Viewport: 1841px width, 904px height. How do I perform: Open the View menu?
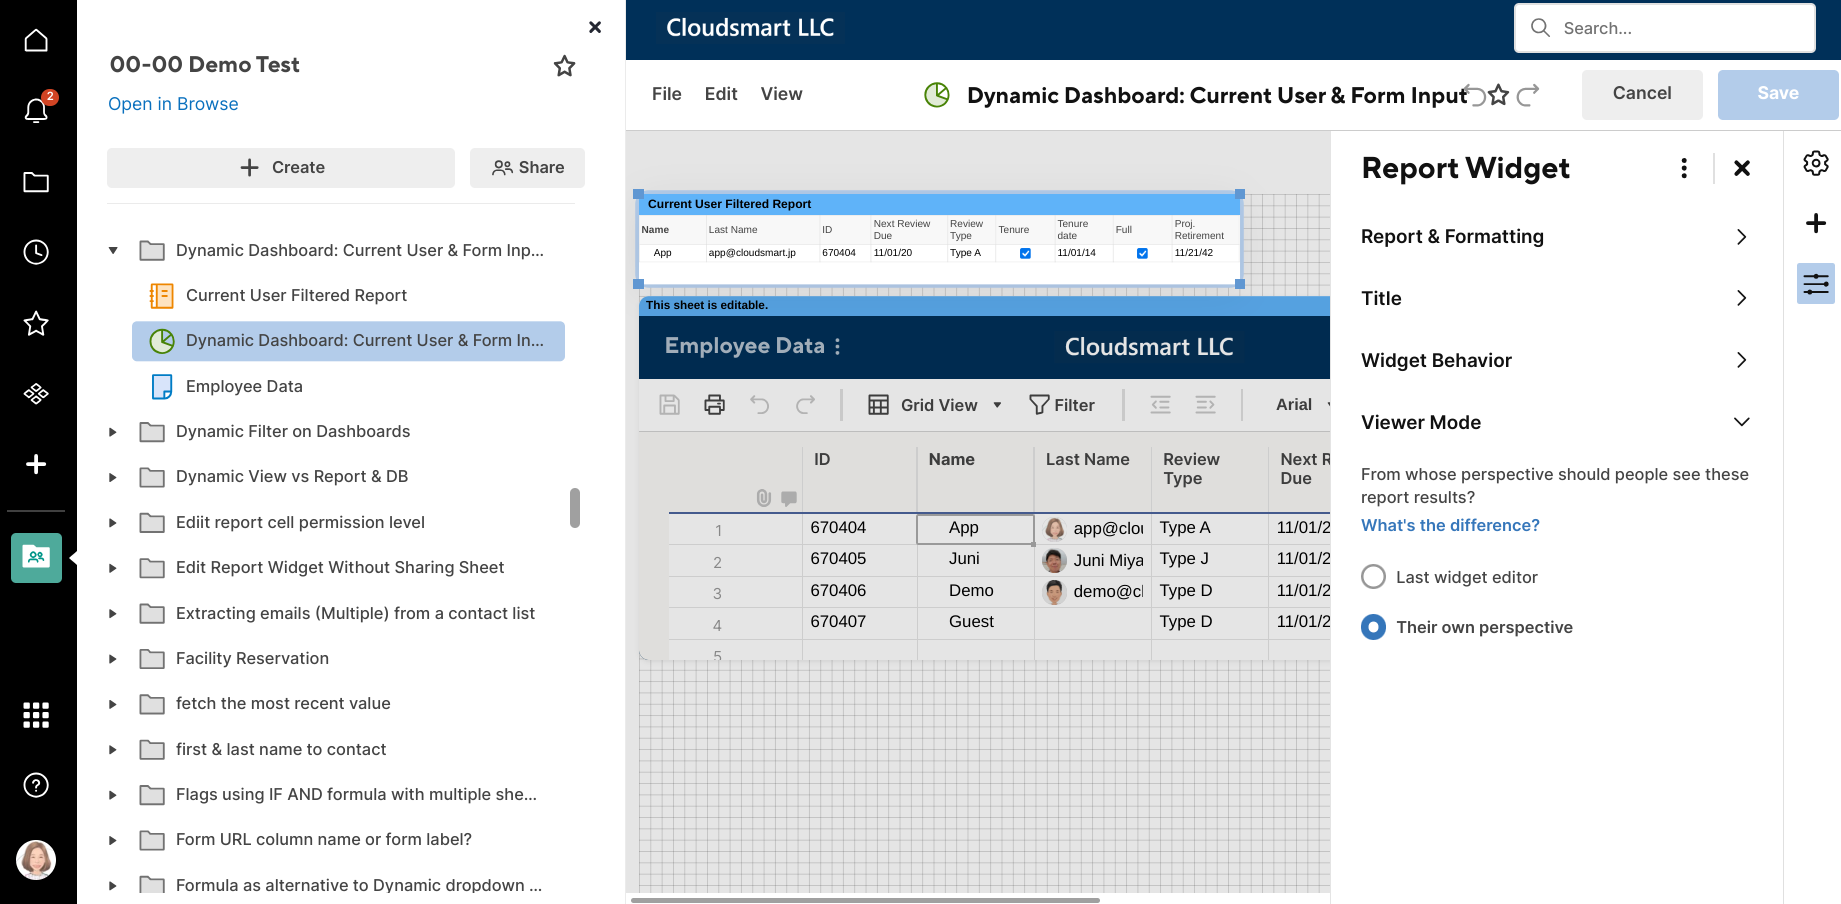coord(781,94)
